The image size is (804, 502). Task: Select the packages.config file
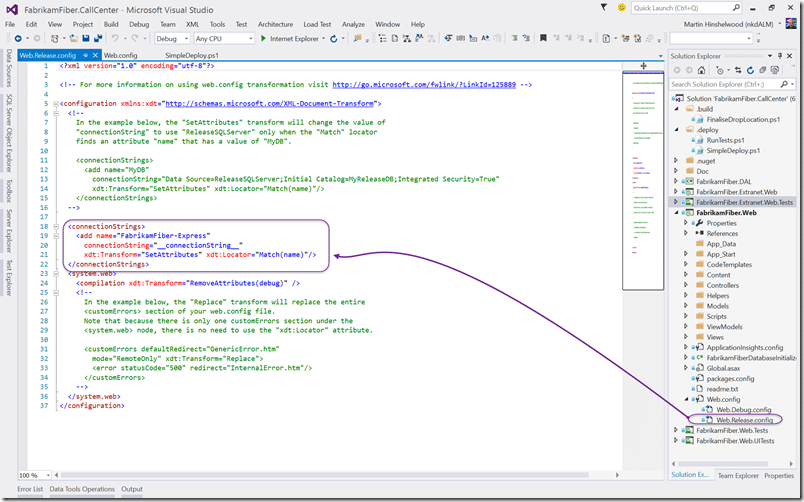click(x=730, y=378)
